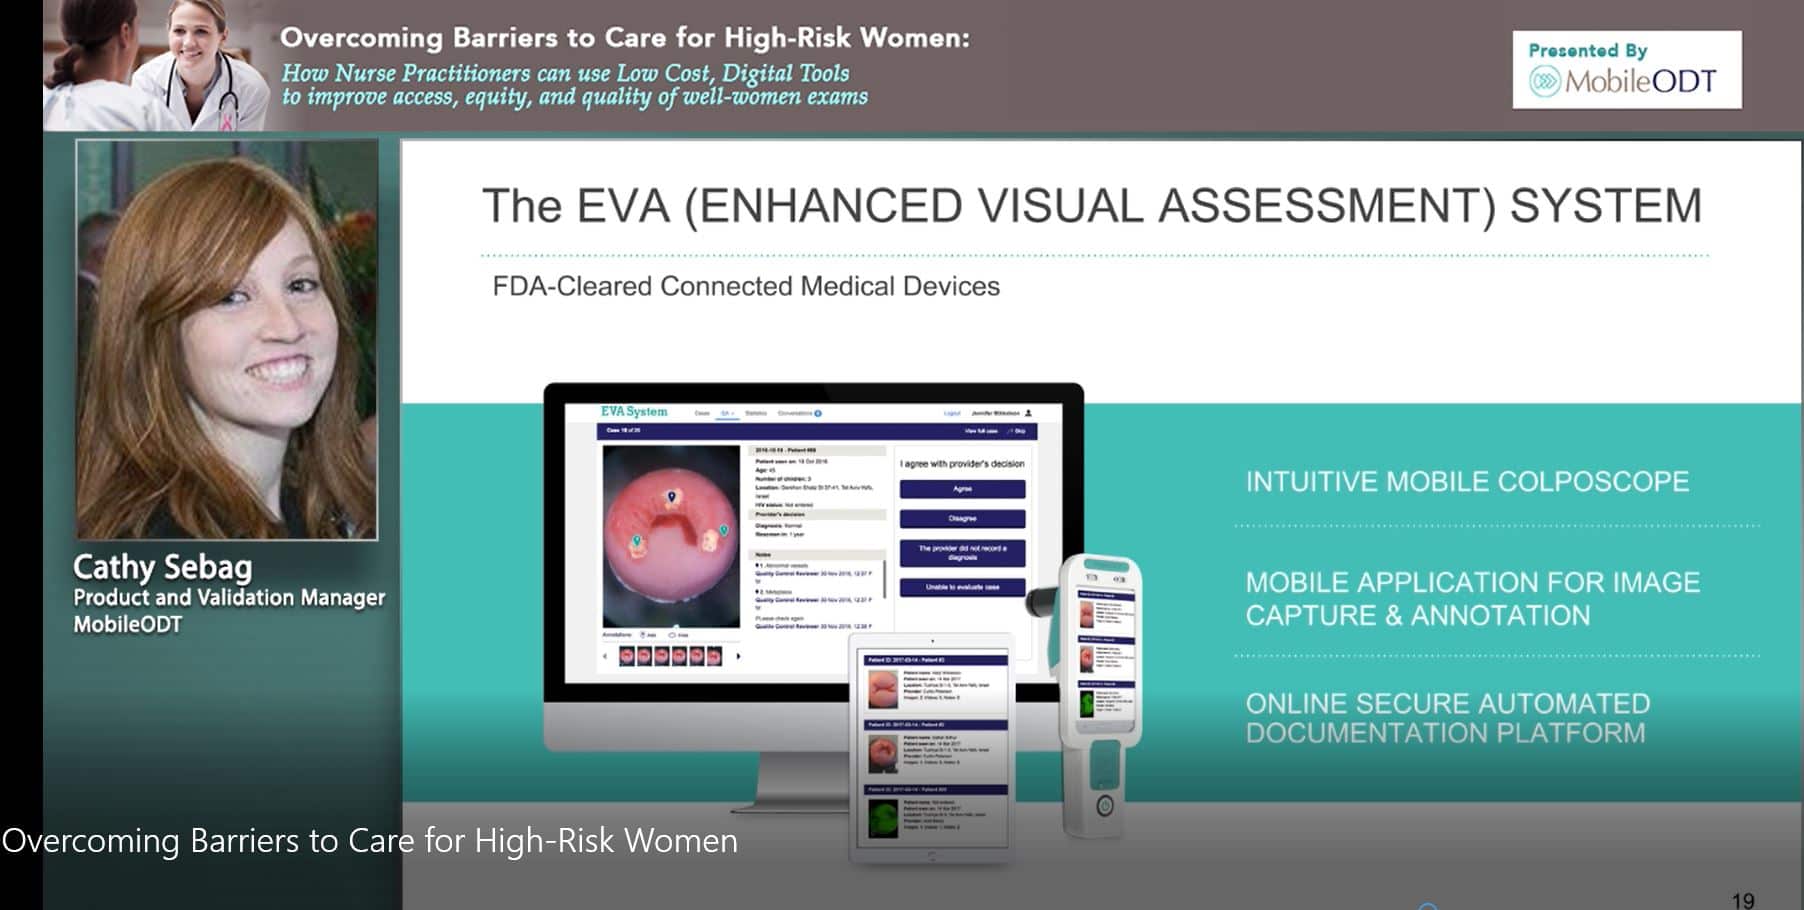This screenshot has width=1804, height=910.
Task: Click the bottom video title overlay text
Action: pos(370,841)
